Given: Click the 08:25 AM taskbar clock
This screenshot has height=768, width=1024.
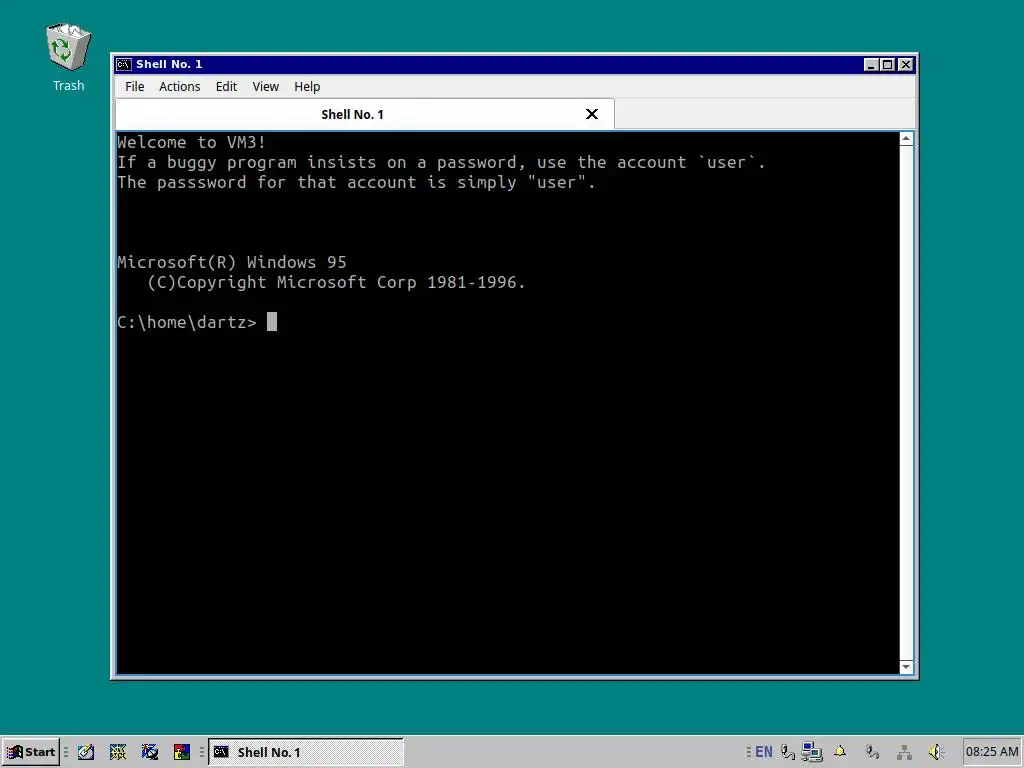Looking at the screenshot, I should (x=991, y=752).
